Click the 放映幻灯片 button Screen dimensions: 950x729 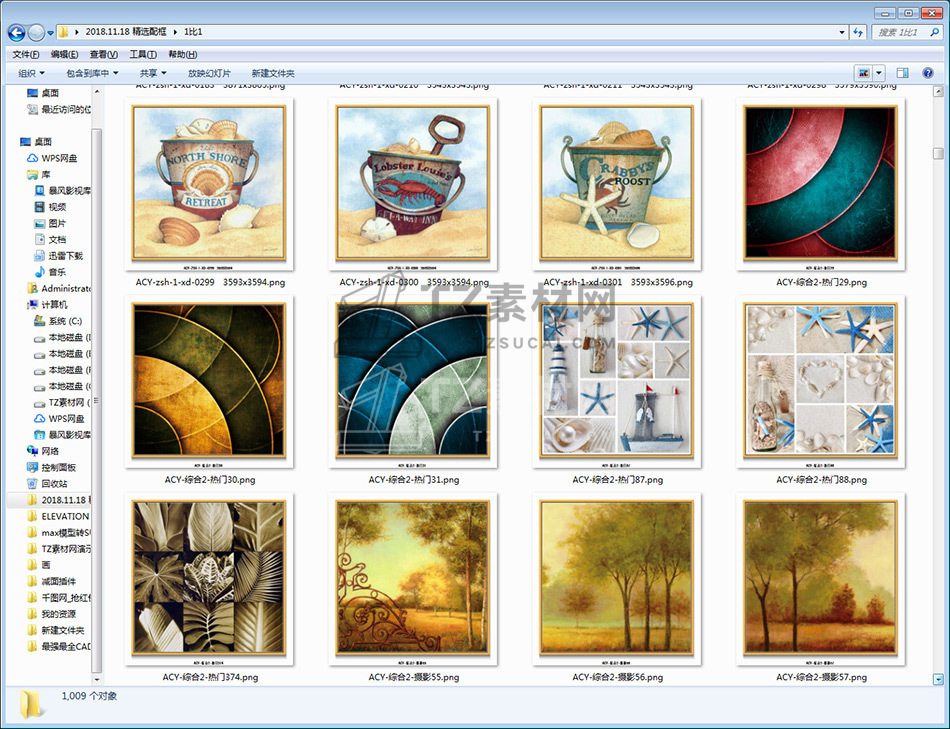coord(209,73)
